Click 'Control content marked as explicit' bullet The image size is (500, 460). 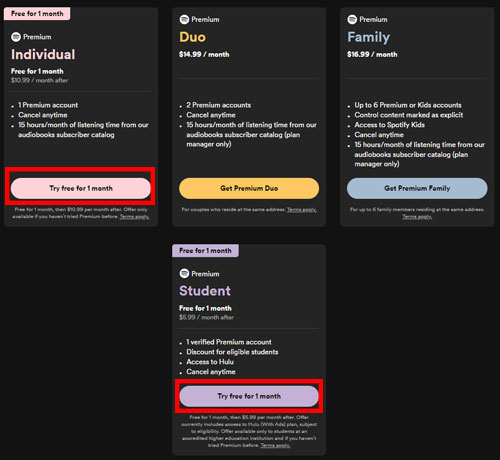point(409,115)
